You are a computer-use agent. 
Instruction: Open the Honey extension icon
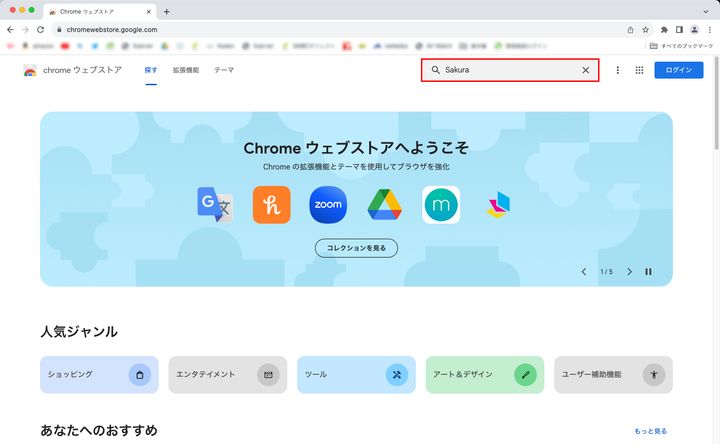[271, 204]
